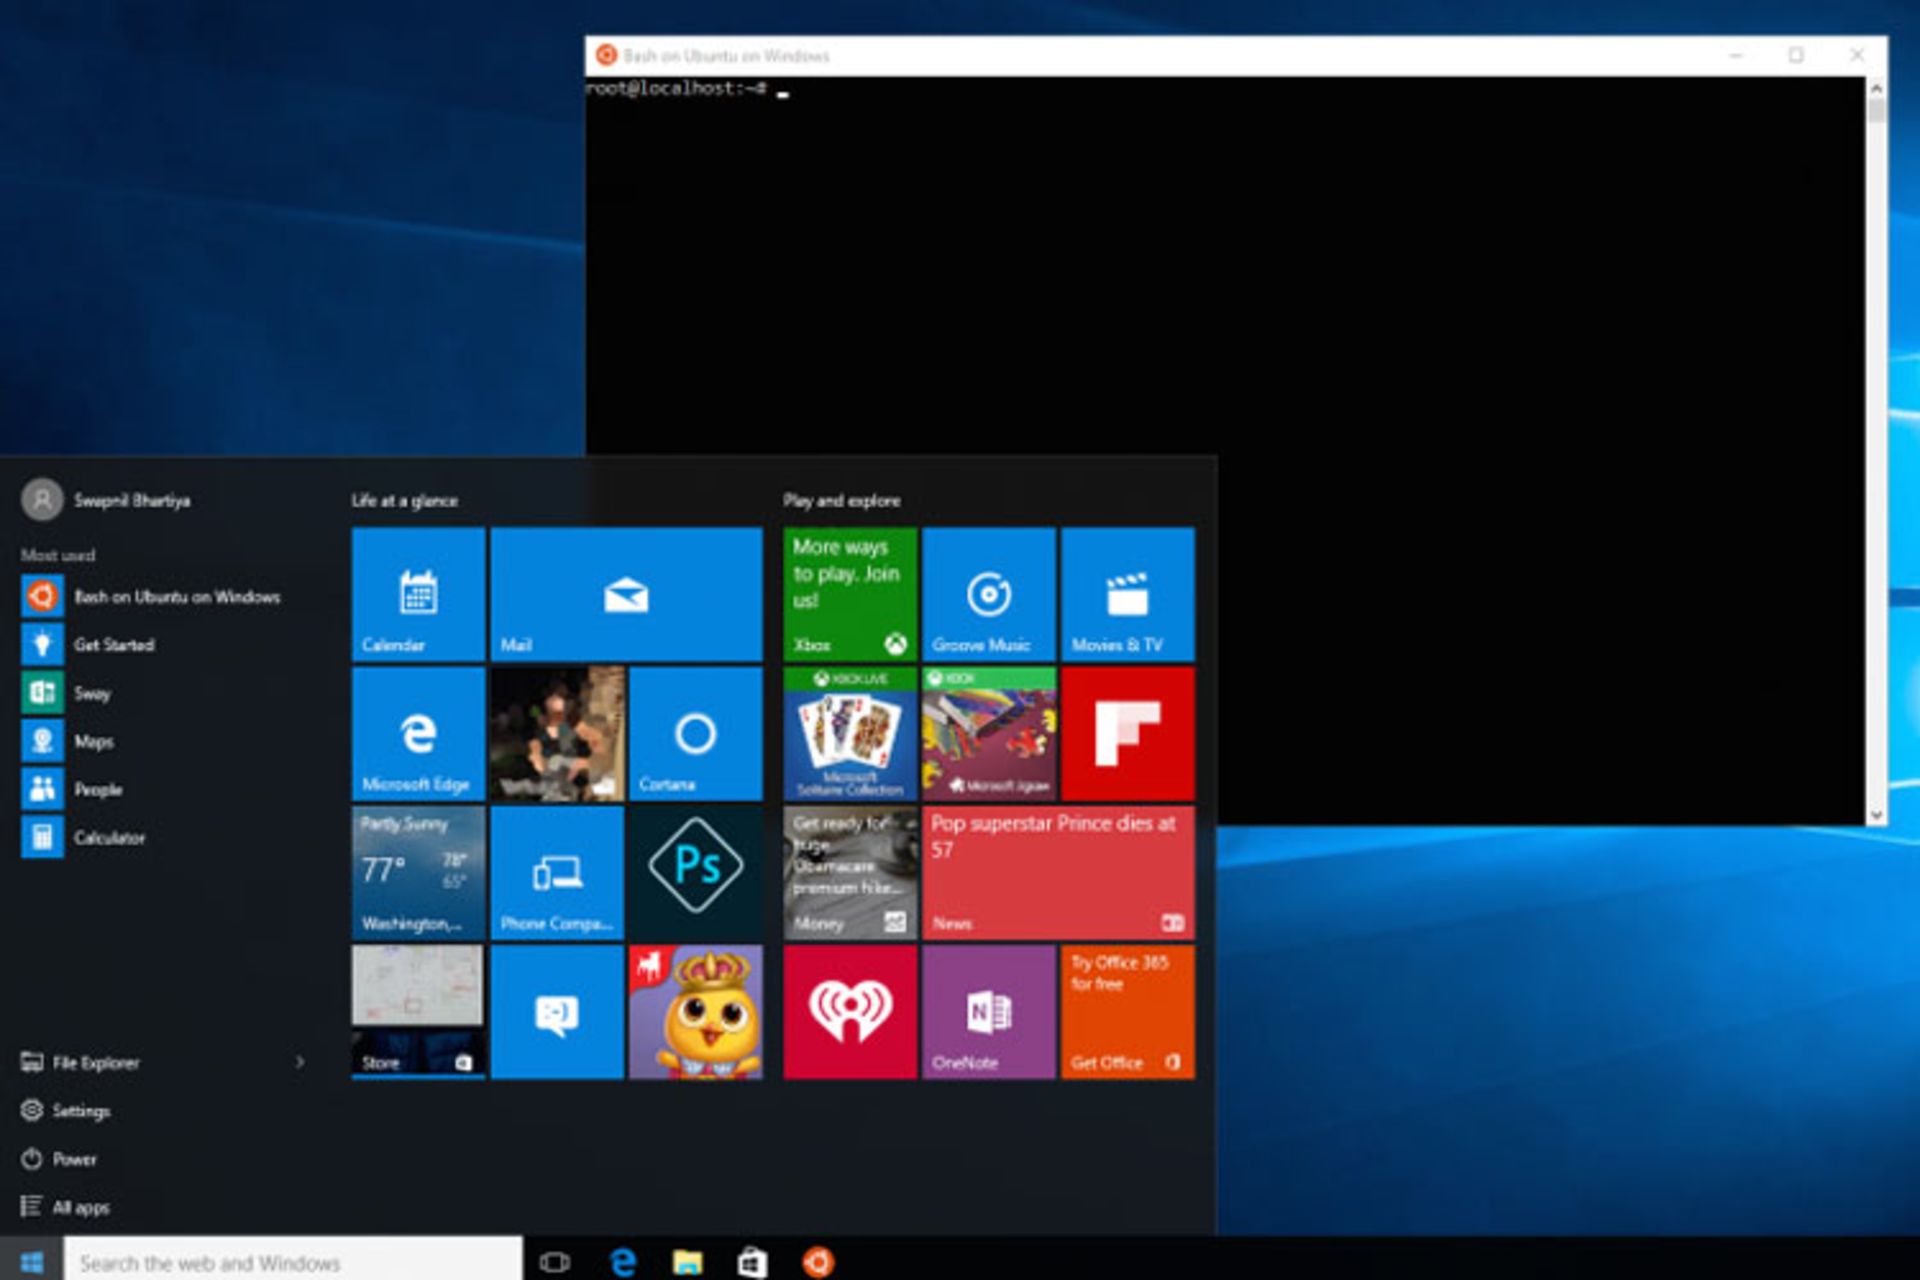Image resolution: width=1920 pixels, height=1280 pixels.
Task: Open the Power options
Action: (59, 1159)
